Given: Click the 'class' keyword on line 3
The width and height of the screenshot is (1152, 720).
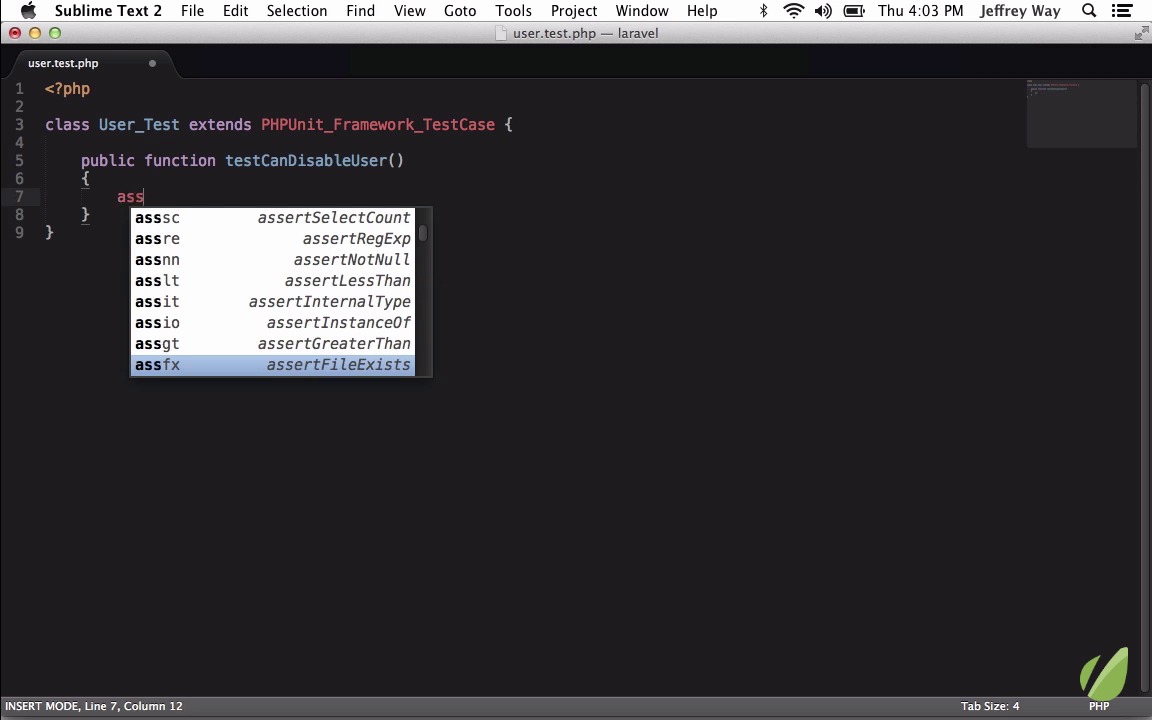Looking at the screenshot, I should tap(67, 125).
